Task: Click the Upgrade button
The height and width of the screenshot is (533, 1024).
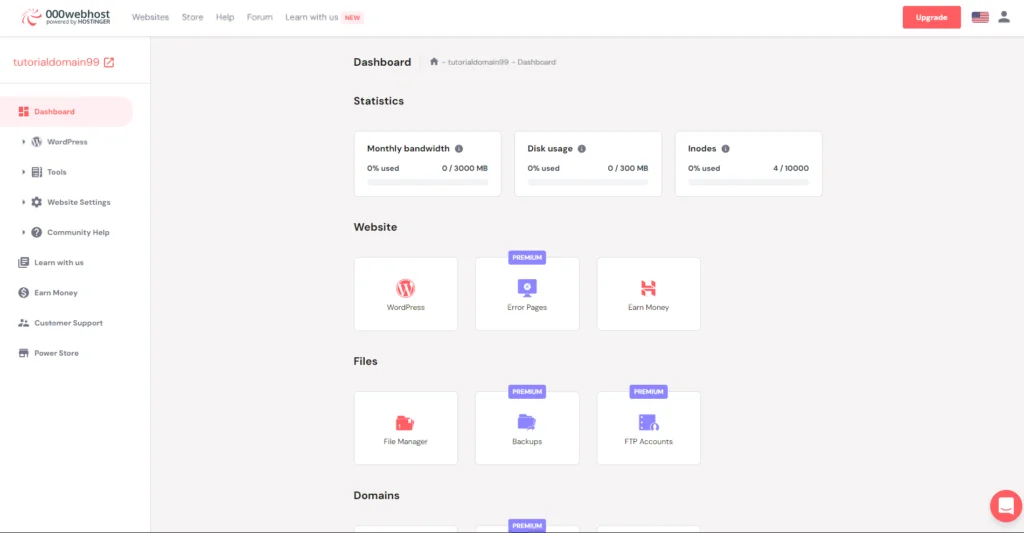Action: (931, 17)
